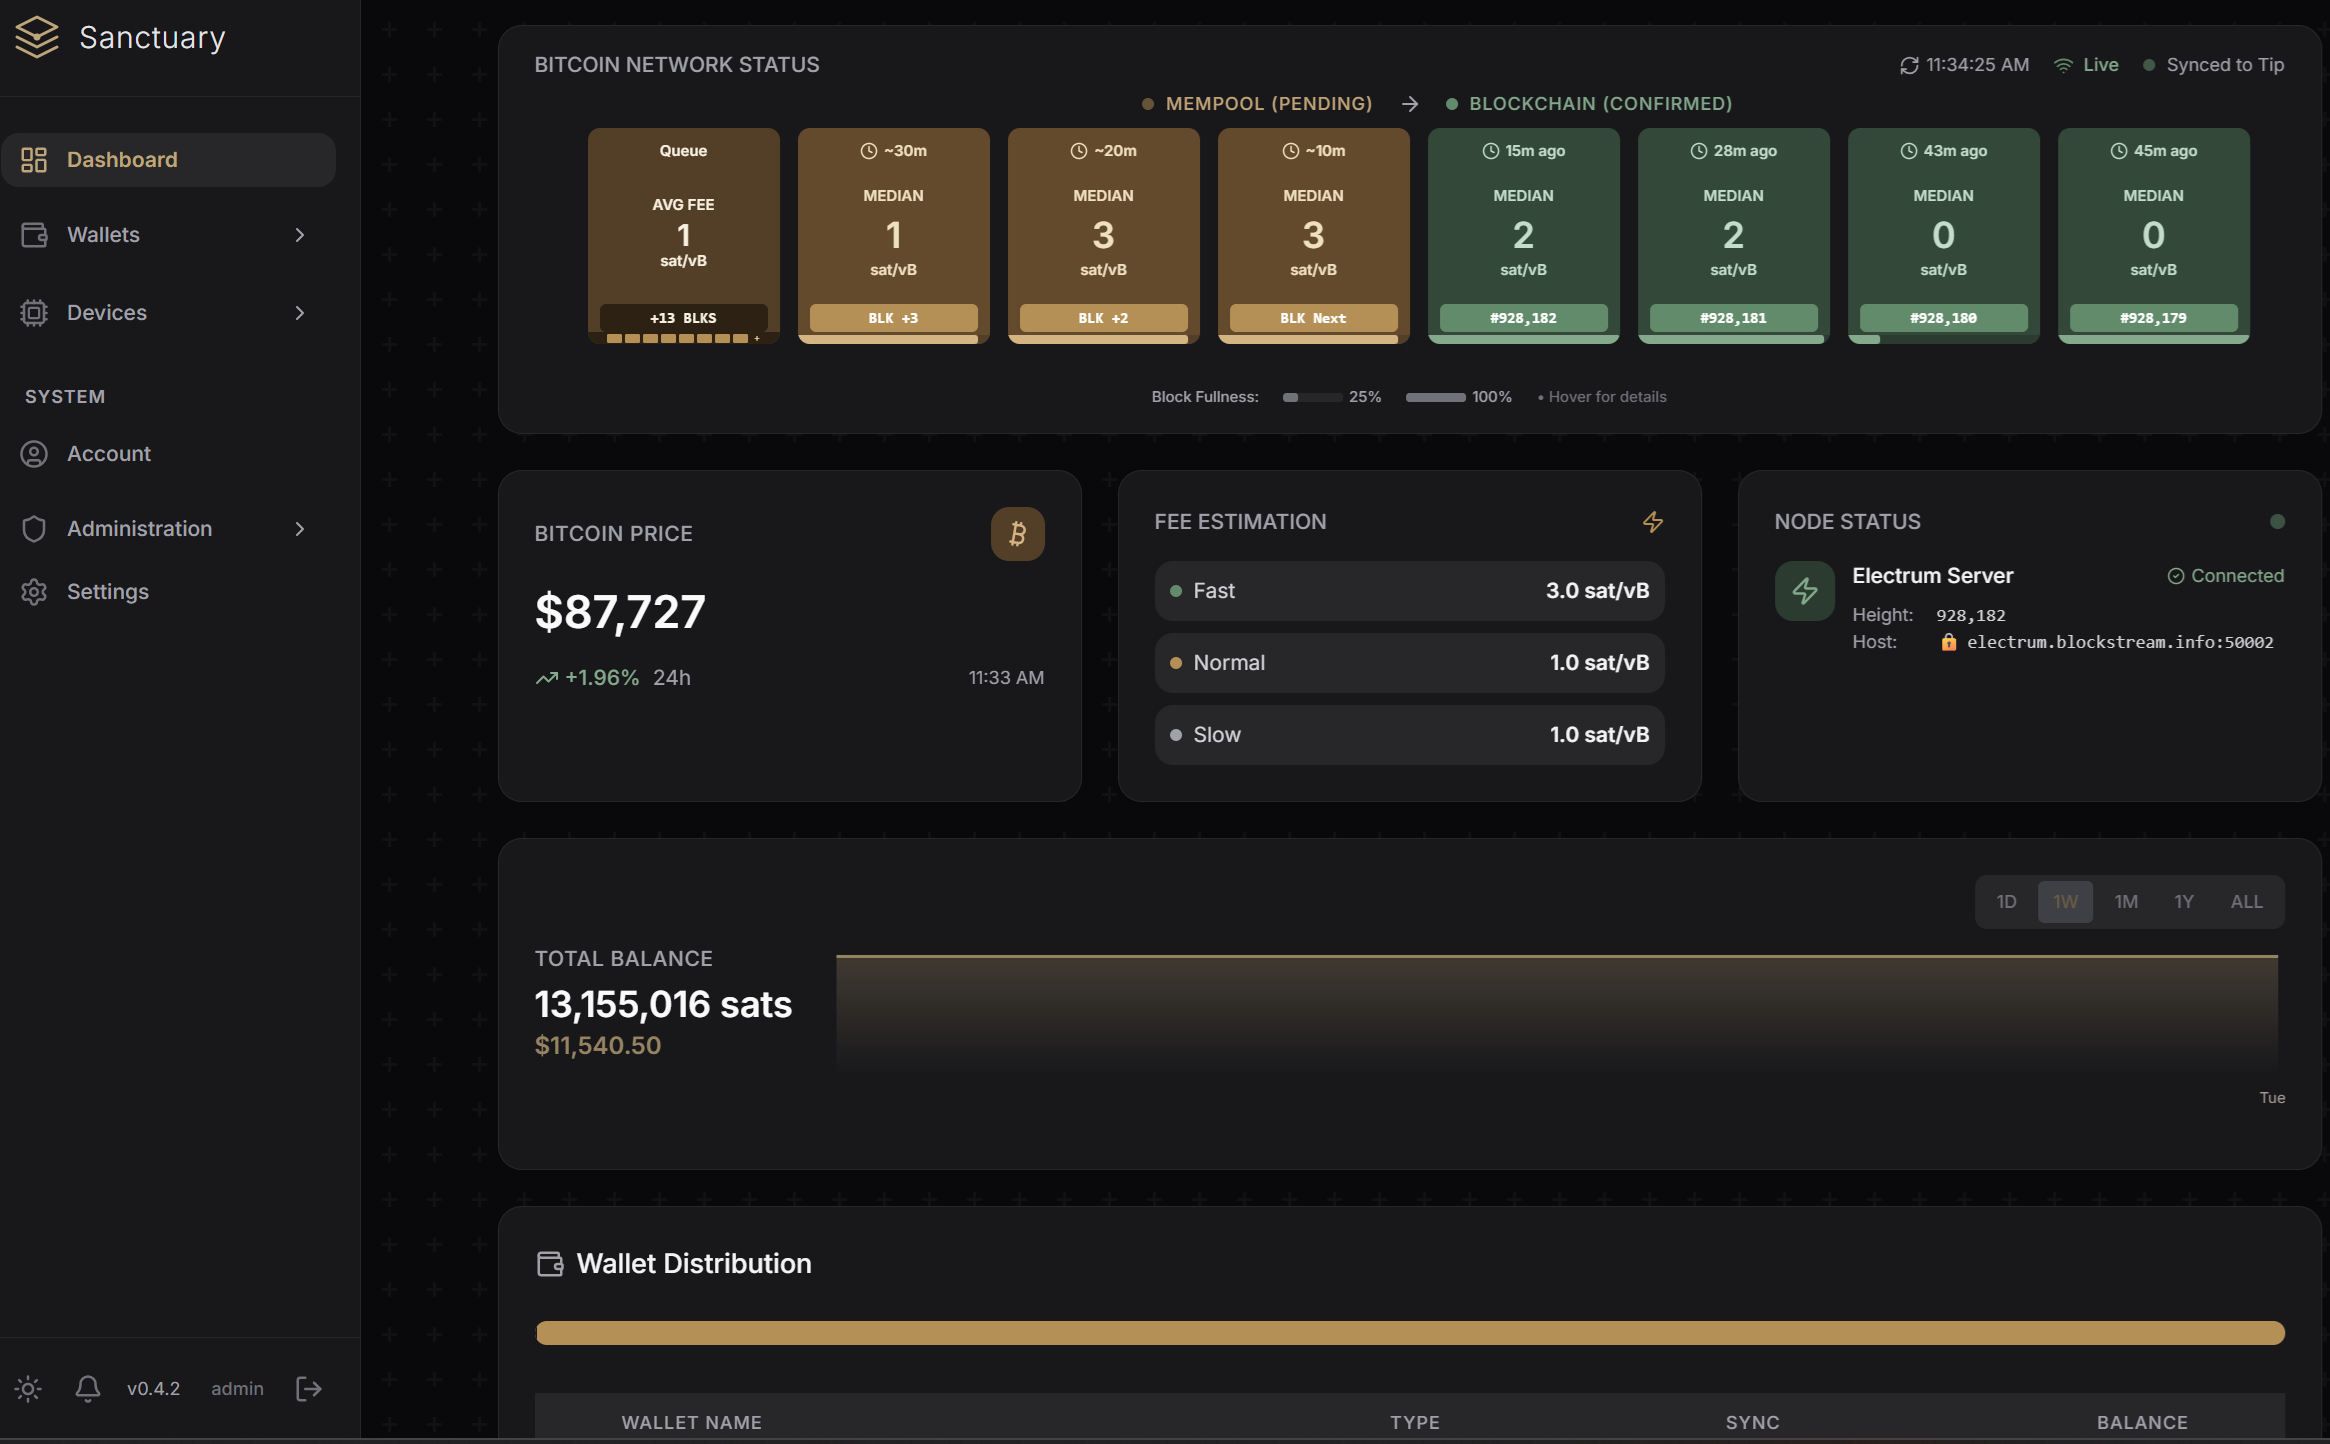This screenshot has width=2330, height=1444.
Task: Click the Fast fee row
Action: pyautogui.click(x=1410, y=591)
